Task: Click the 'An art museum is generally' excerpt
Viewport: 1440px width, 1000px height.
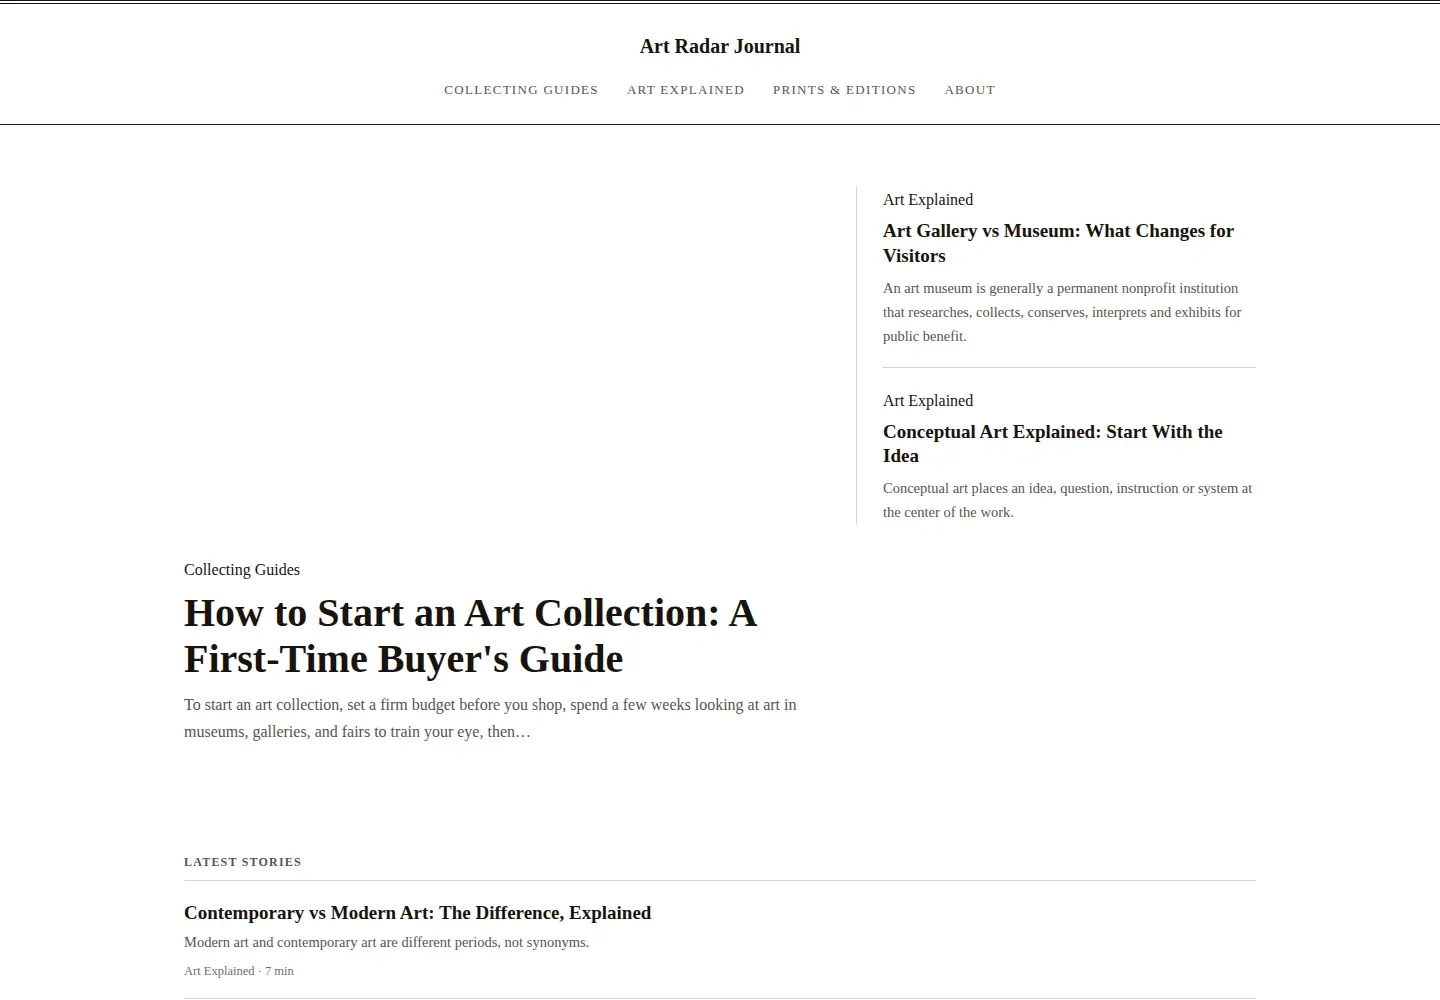Action: (1062, 312)
